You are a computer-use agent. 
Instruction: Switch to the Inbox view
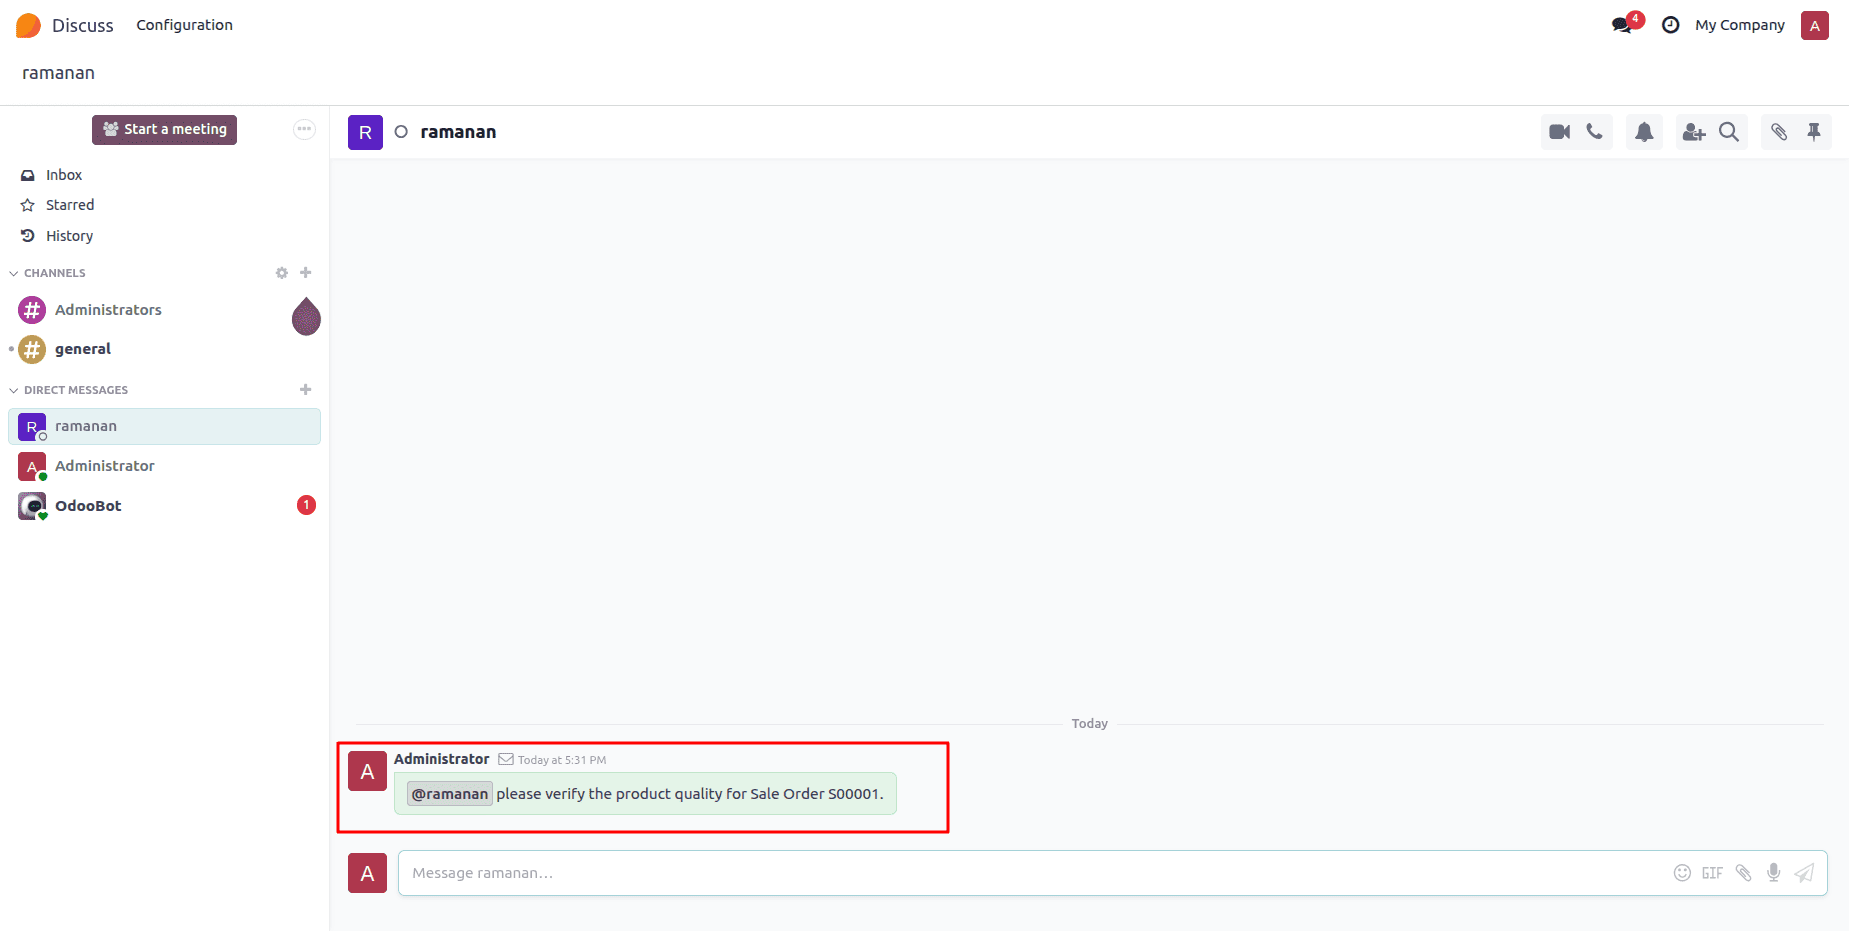(x=62, y=174)
